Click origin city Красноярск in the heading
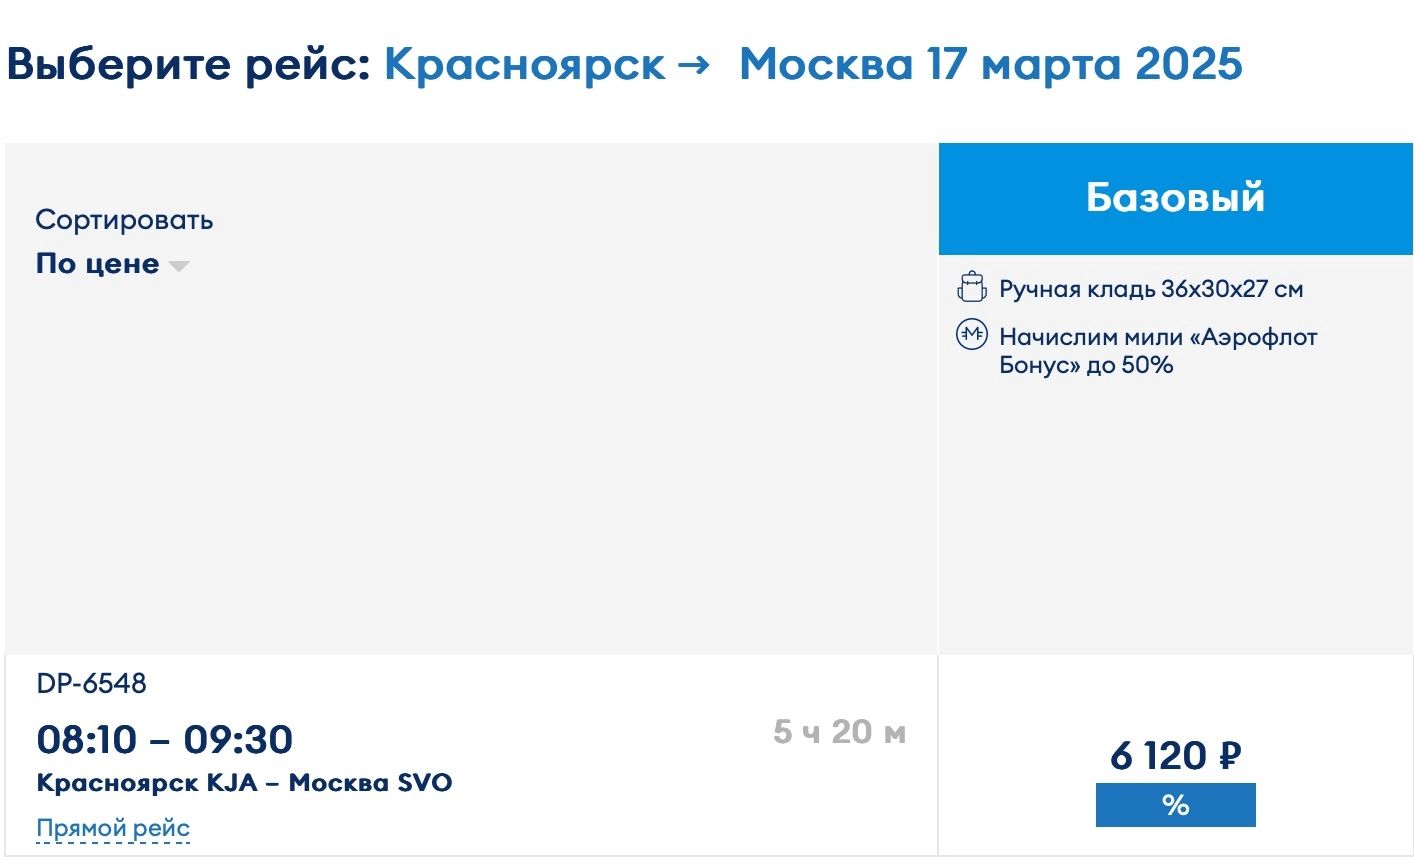The width and height of the screenshot is (1414, 860). 524,66
